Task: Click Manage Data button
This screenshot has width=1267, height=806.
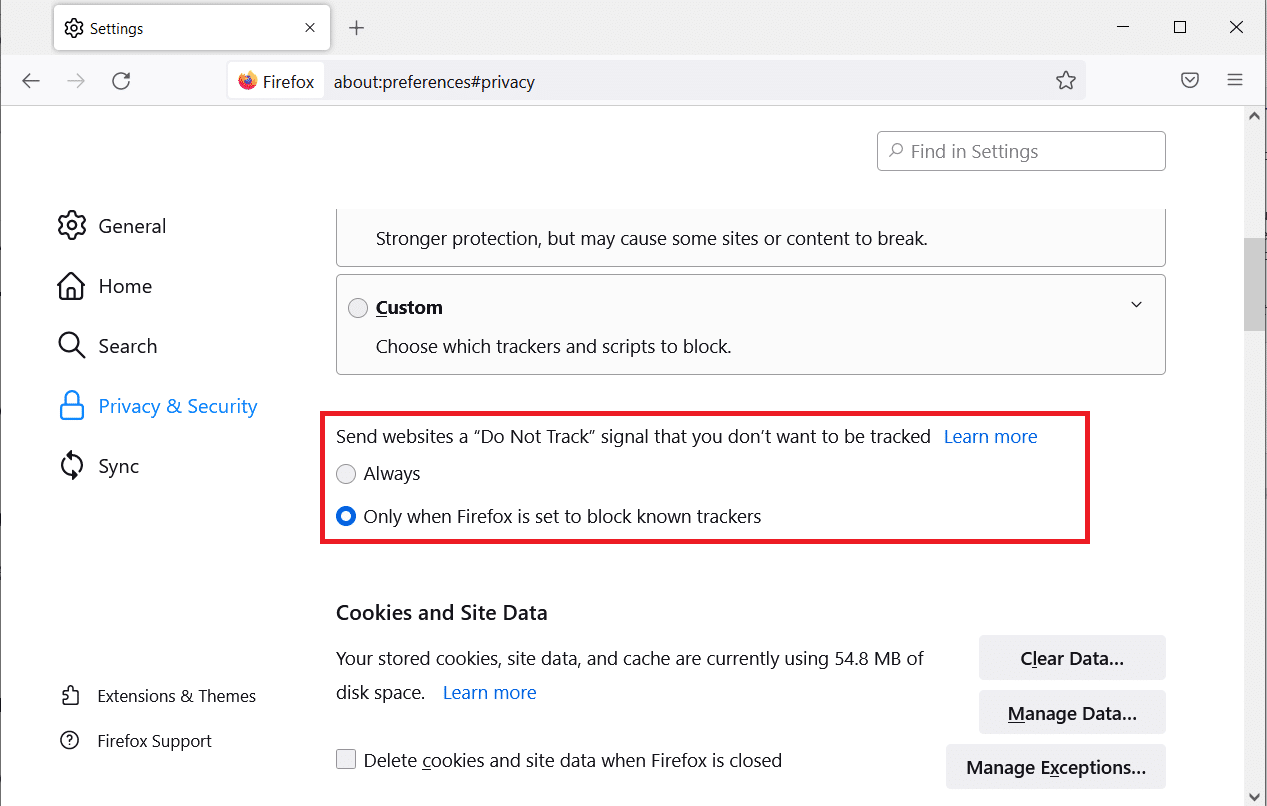Action: (1072, 713)
